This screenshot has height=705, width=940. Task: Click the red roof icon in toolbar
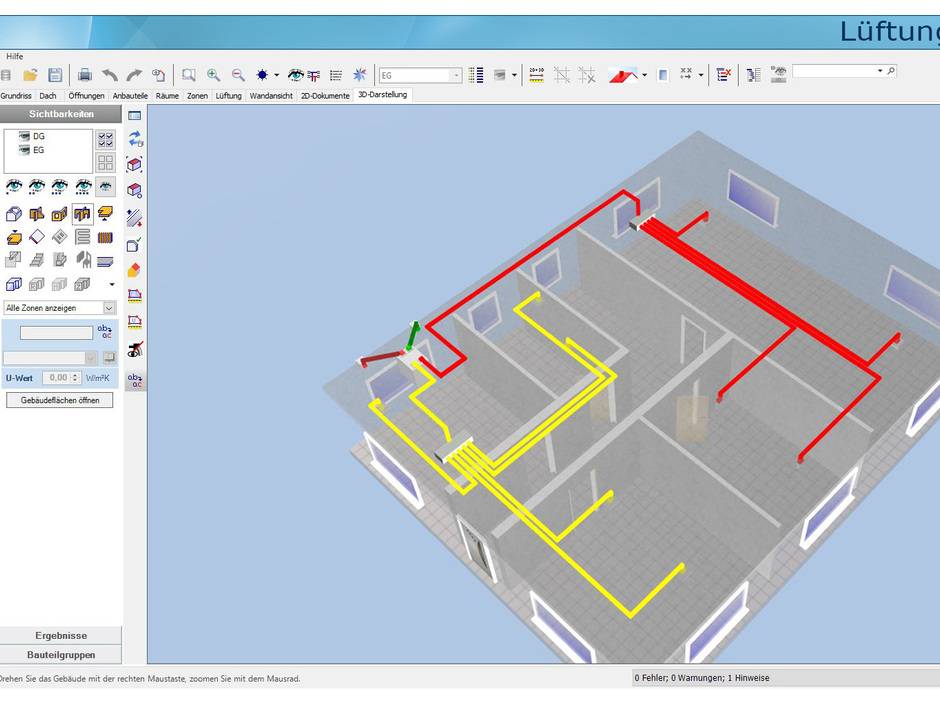pyautogui.click(x=625, y=75)
